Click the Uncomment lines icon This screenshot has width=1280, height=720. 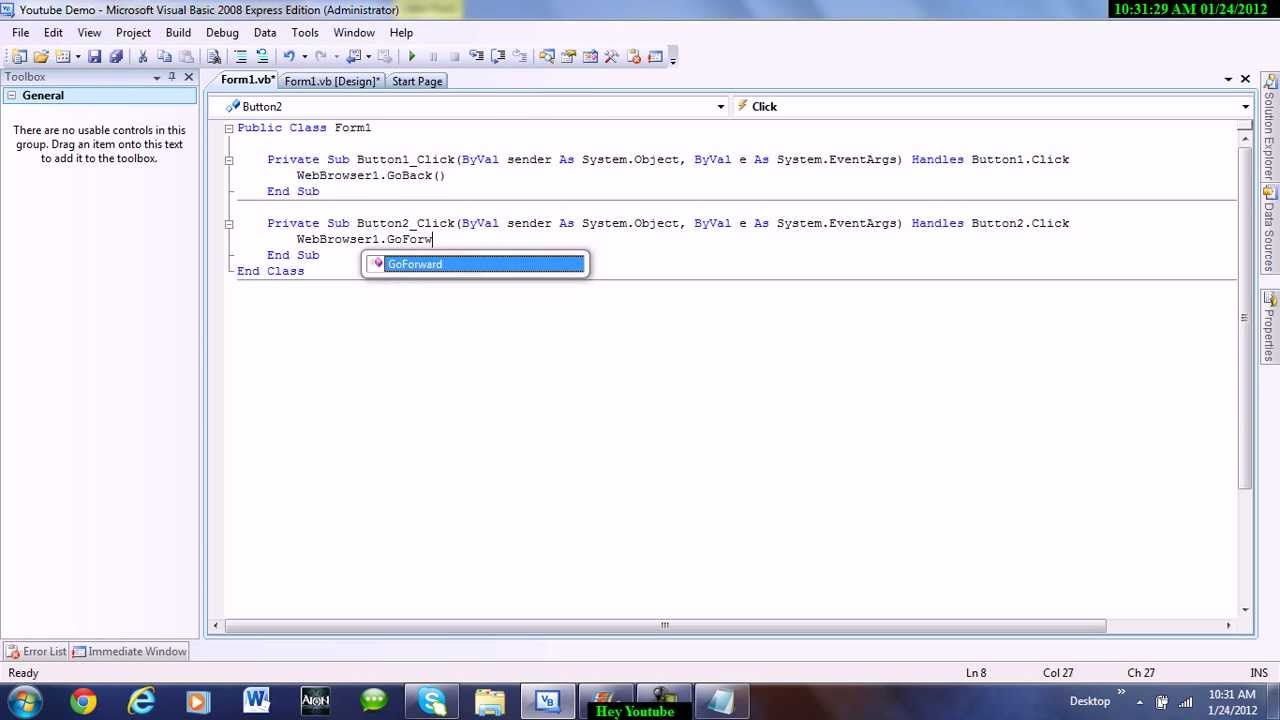(x=262, y=57)
